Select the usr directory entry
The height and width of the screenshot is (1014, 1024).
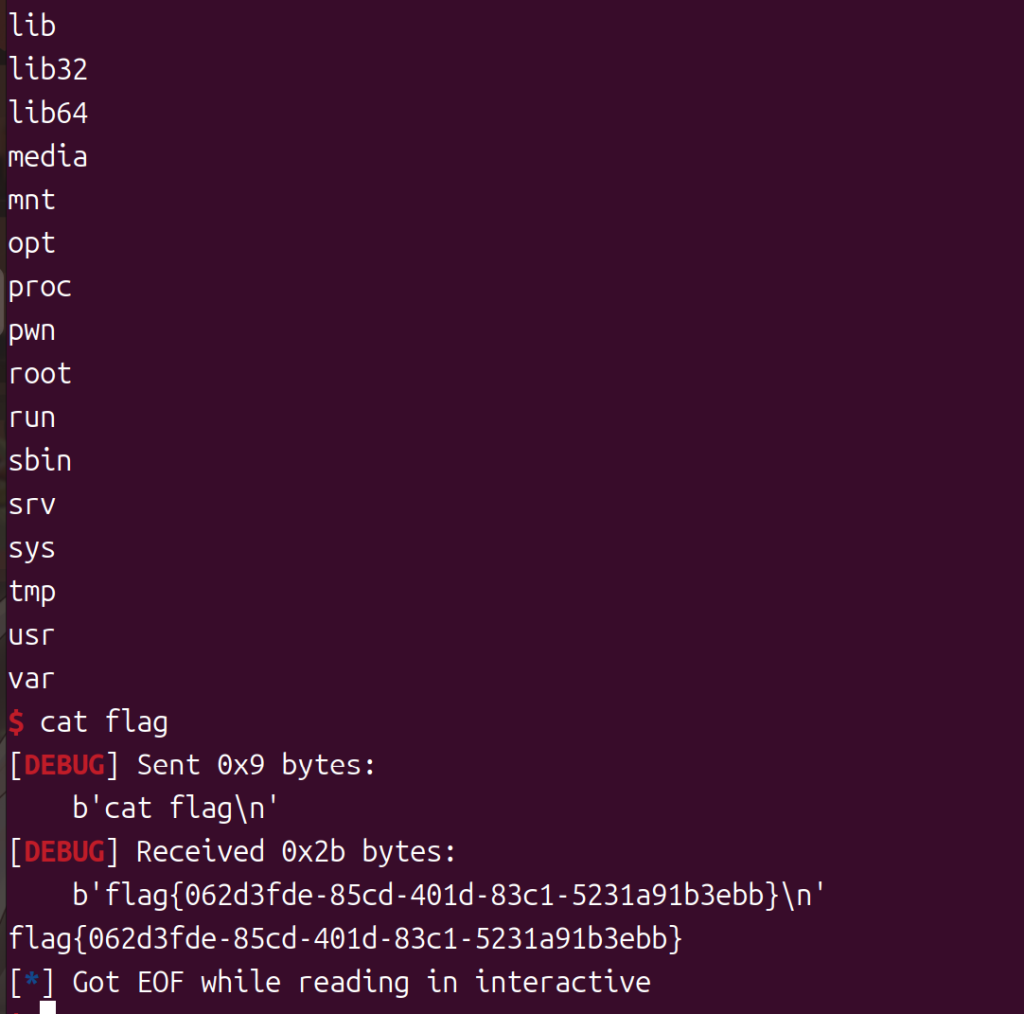[x=32, y=635]
